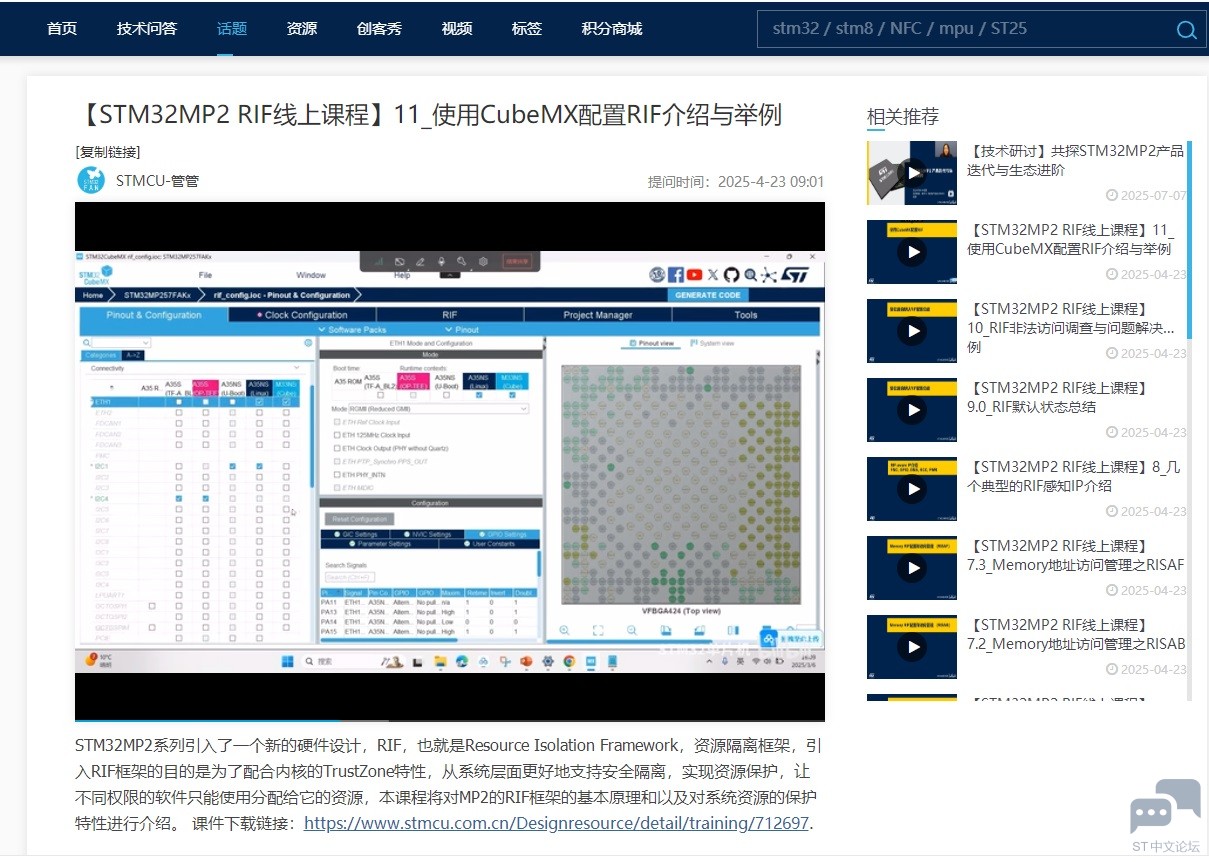Click the Windows Start icon in taskbar
Image resolution: width=1209 pixels, height=862 pixels.
pyautogui.click(x=288, y=661)
